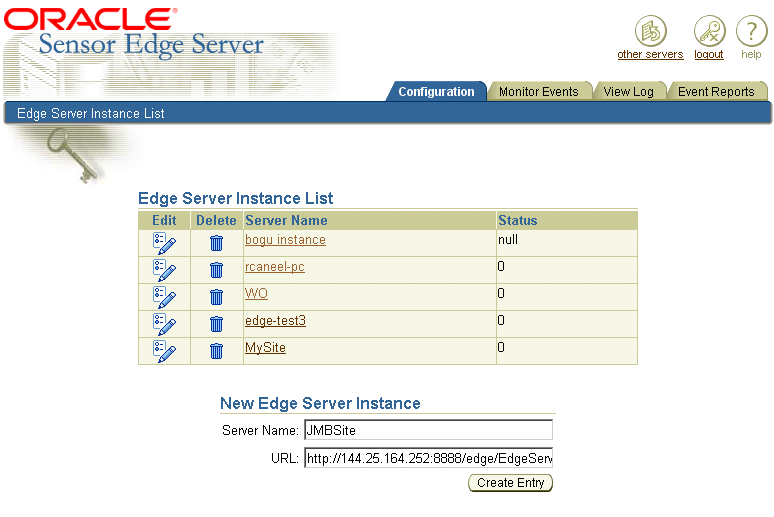Delete the rcaneel-pc server

[216, 270]
